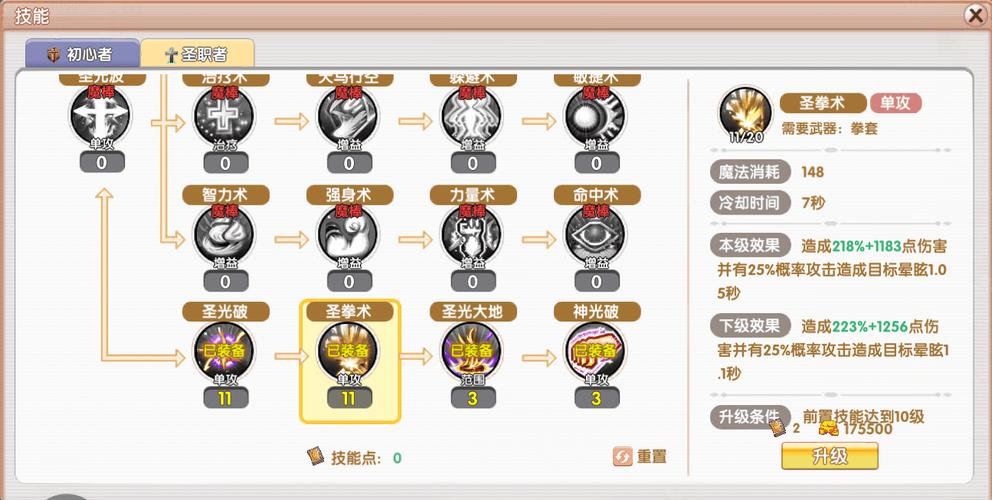Select the 治疗术 cross skill icon
992x500 pixels.
click(225, 118)
